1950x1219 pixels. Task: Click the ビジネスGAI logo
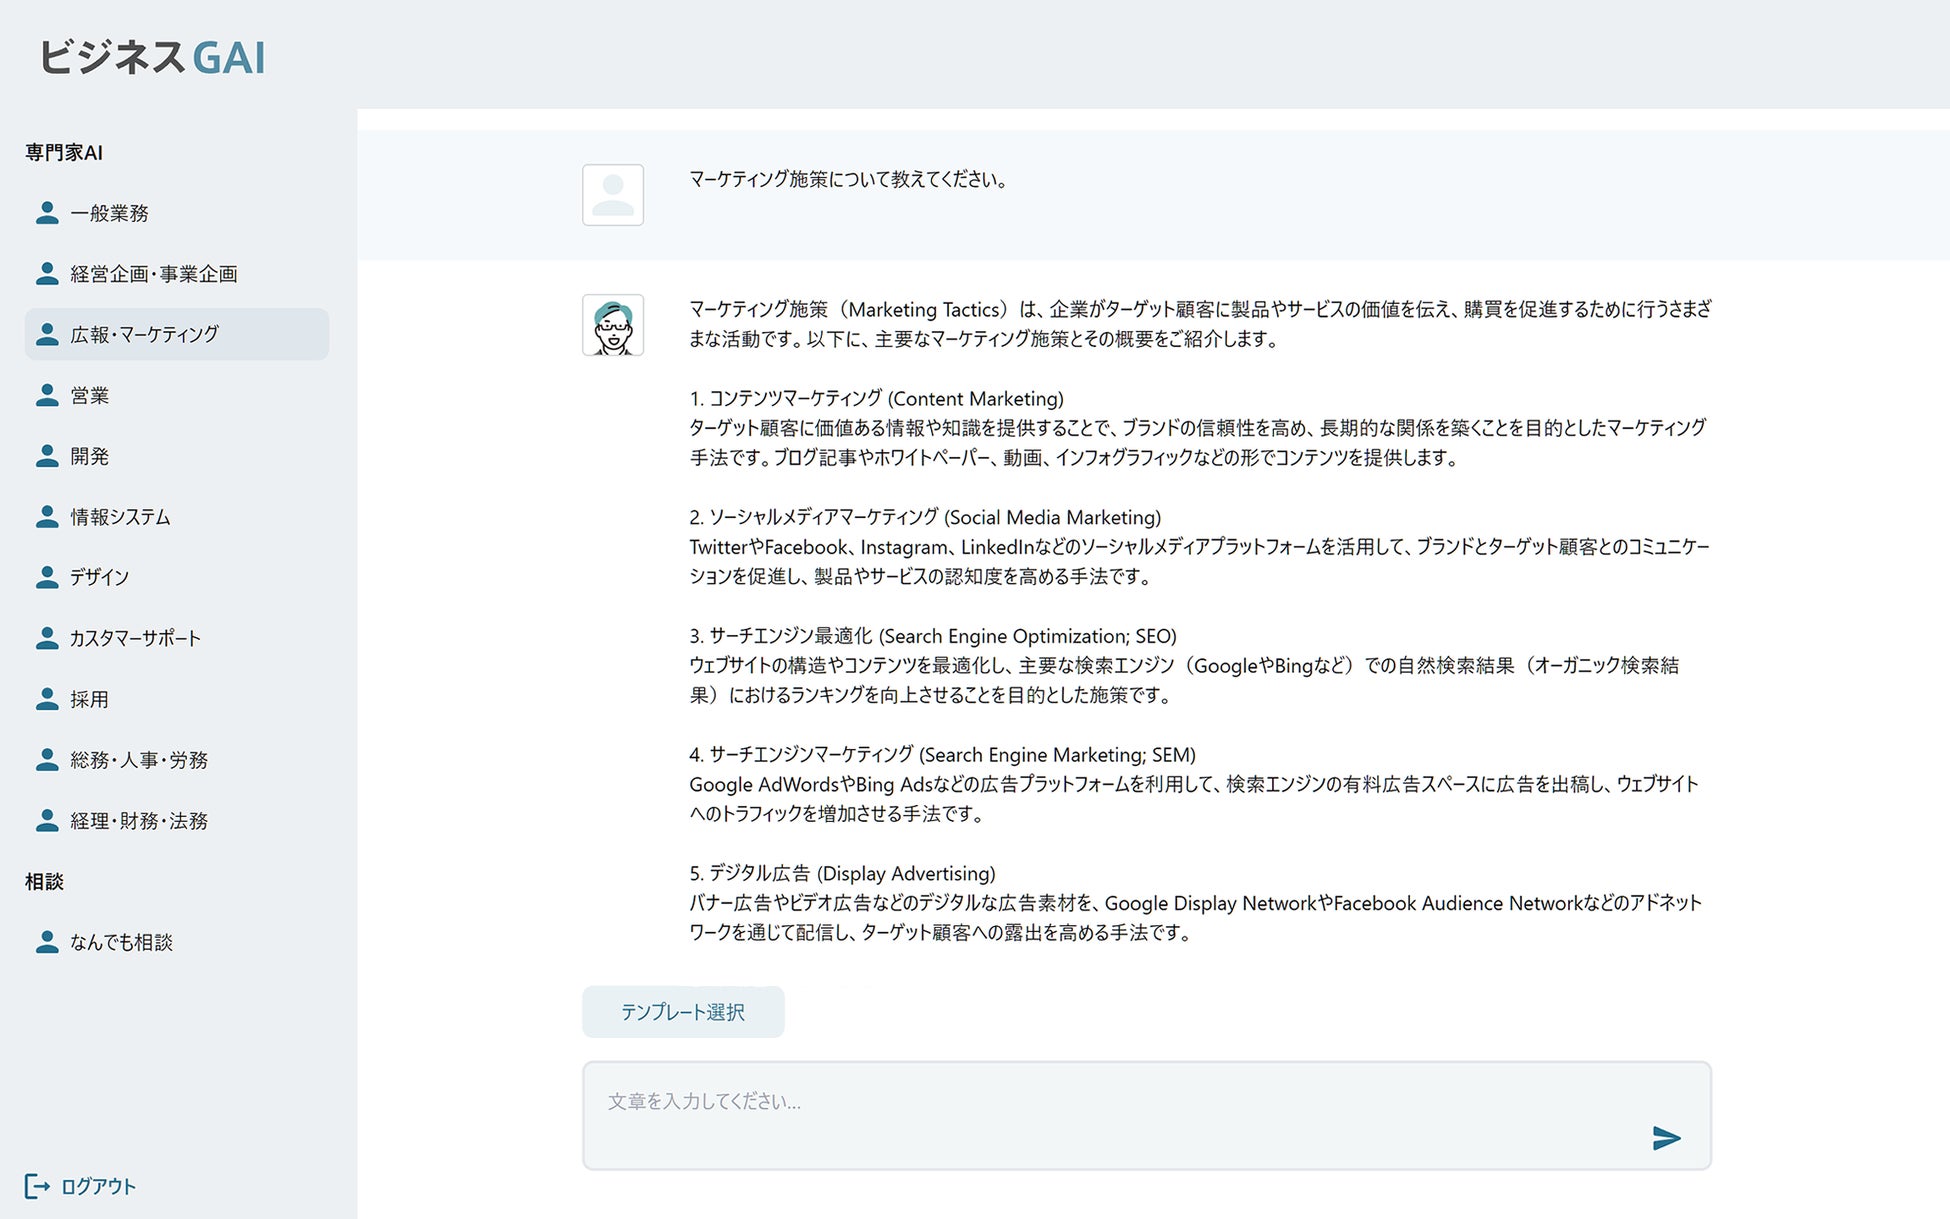152,57
